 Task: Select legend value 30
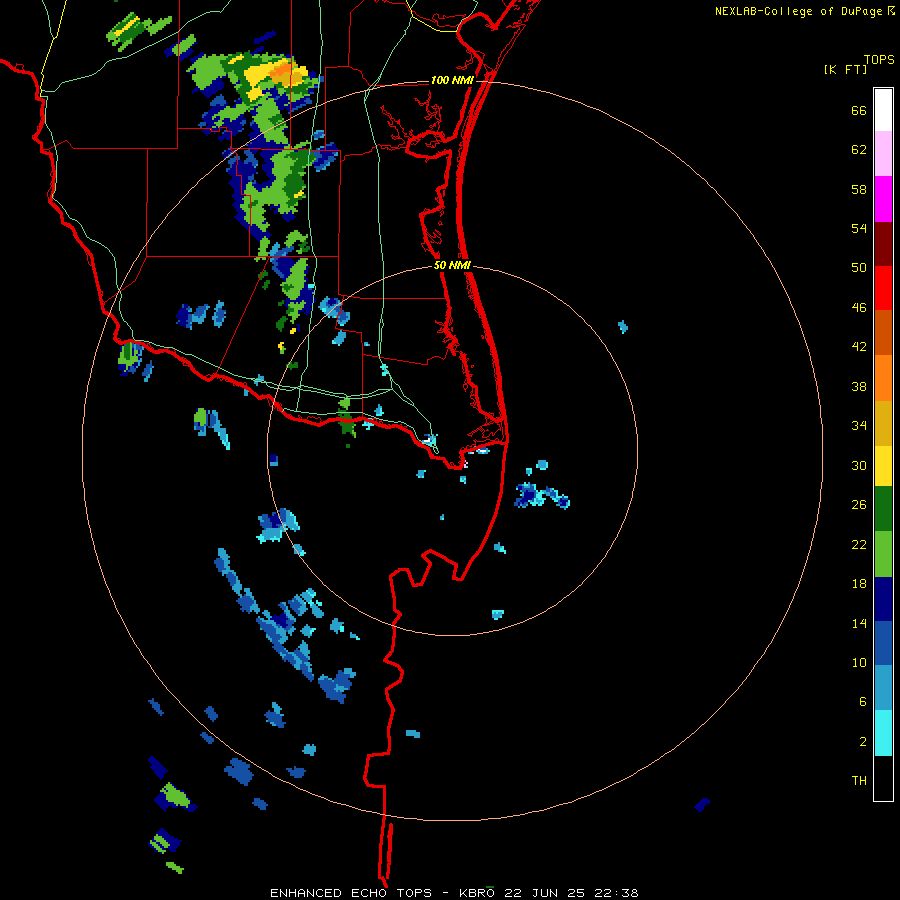pos(859,465)
